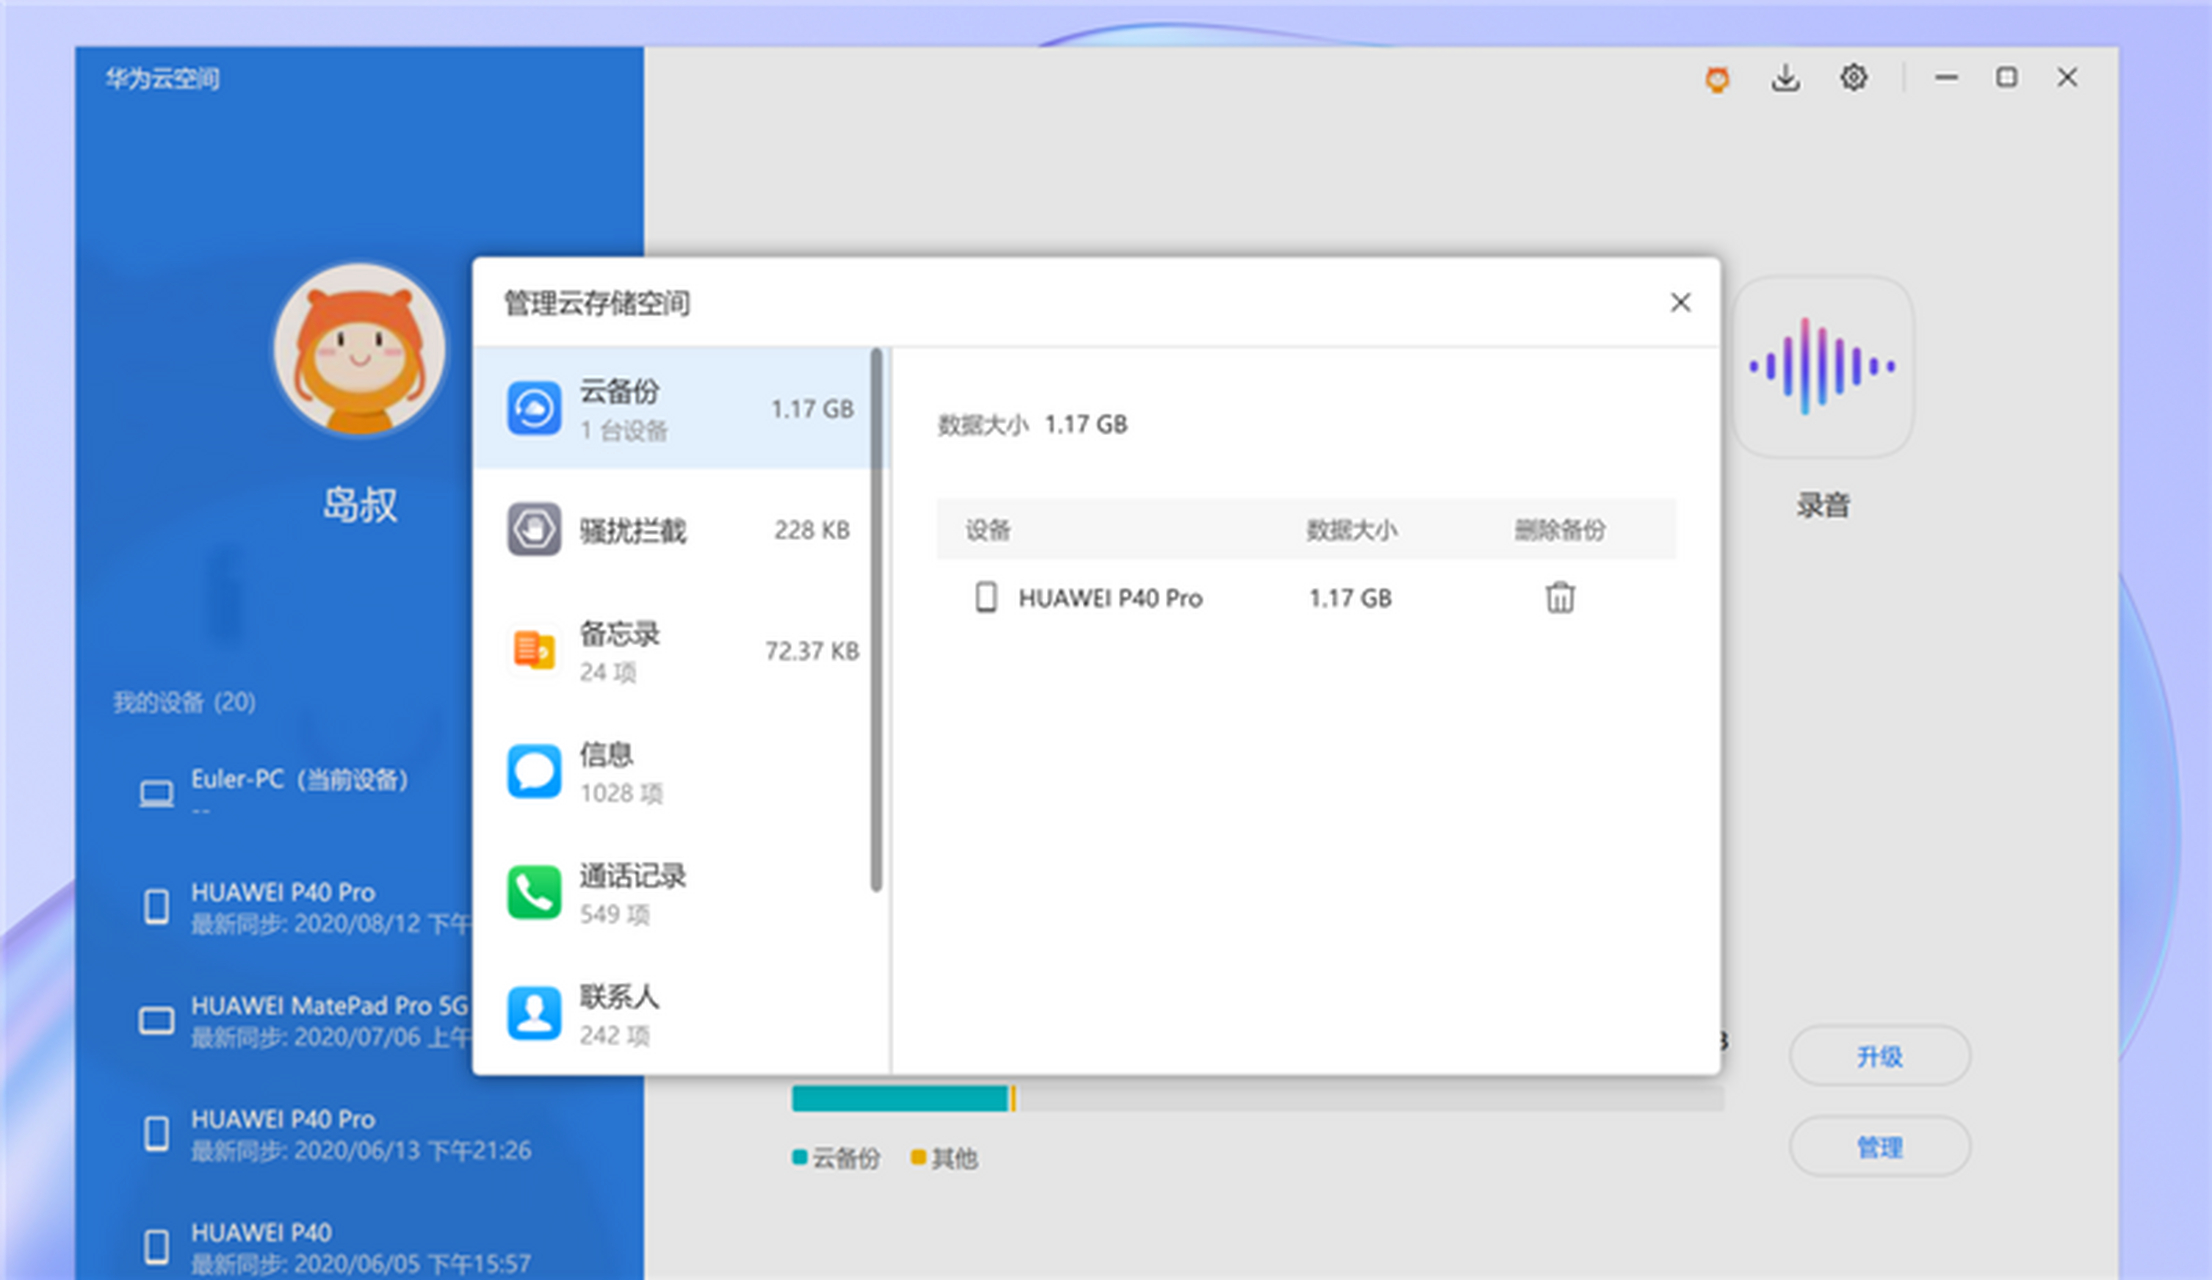Close the 管理云存储空间 dialog
Viewport: 2212px width, 1280px height.
coord(1680,302)
